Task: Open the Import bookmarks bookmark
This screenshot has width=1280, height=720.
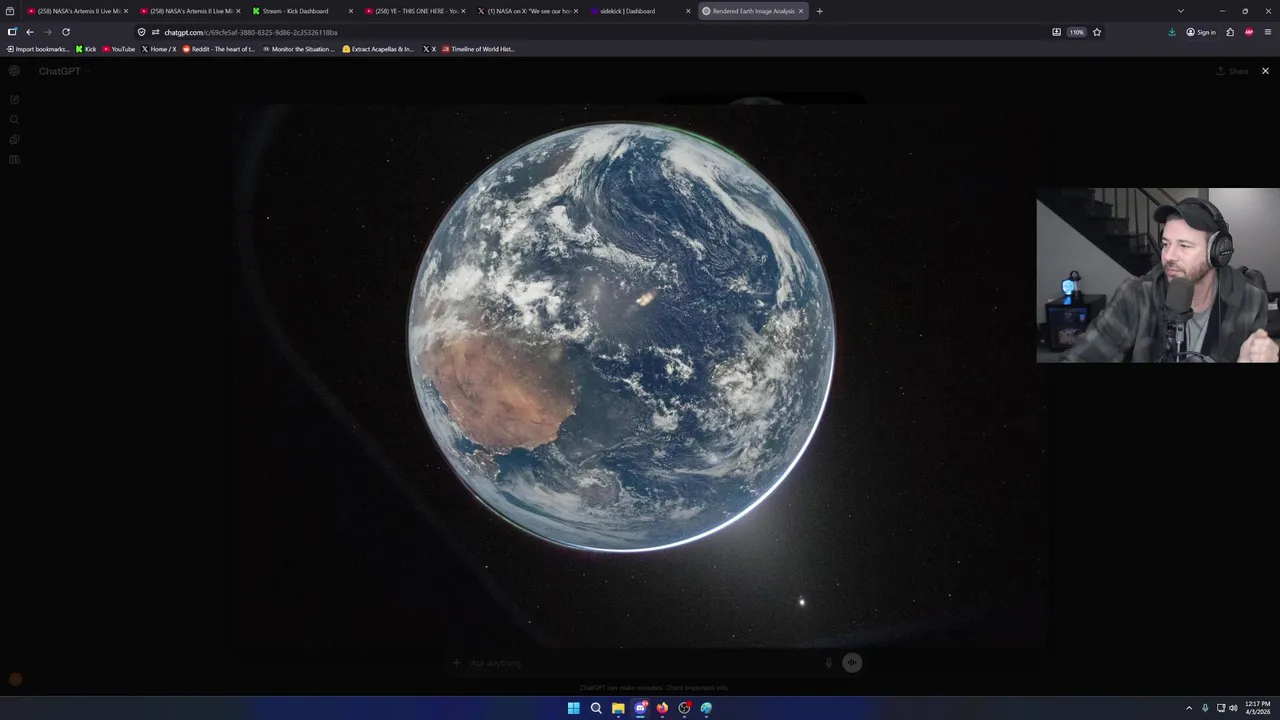Action: [38, 49]
